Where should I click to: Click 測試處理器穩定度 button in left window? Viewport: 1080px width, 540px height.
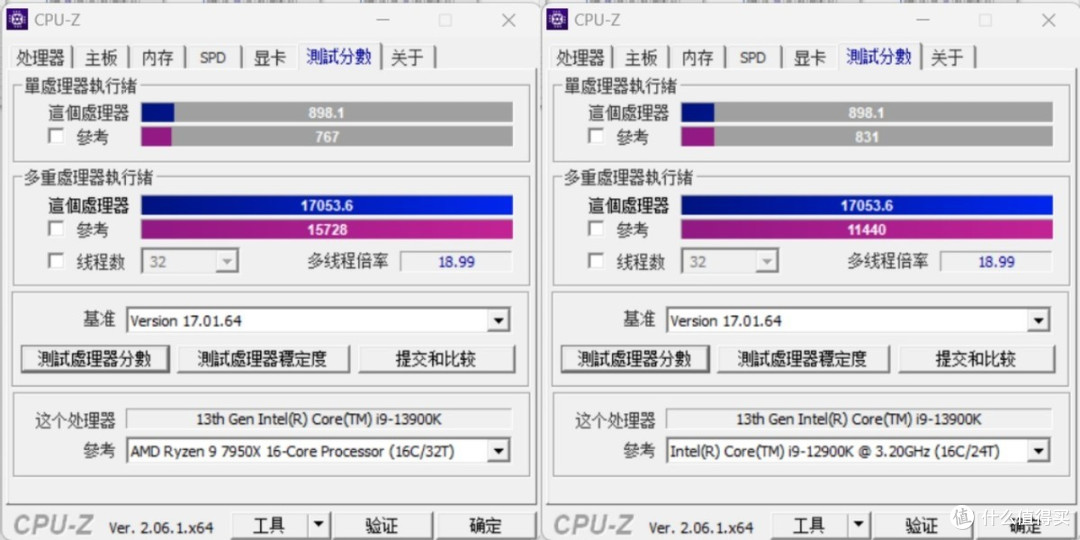263,359
